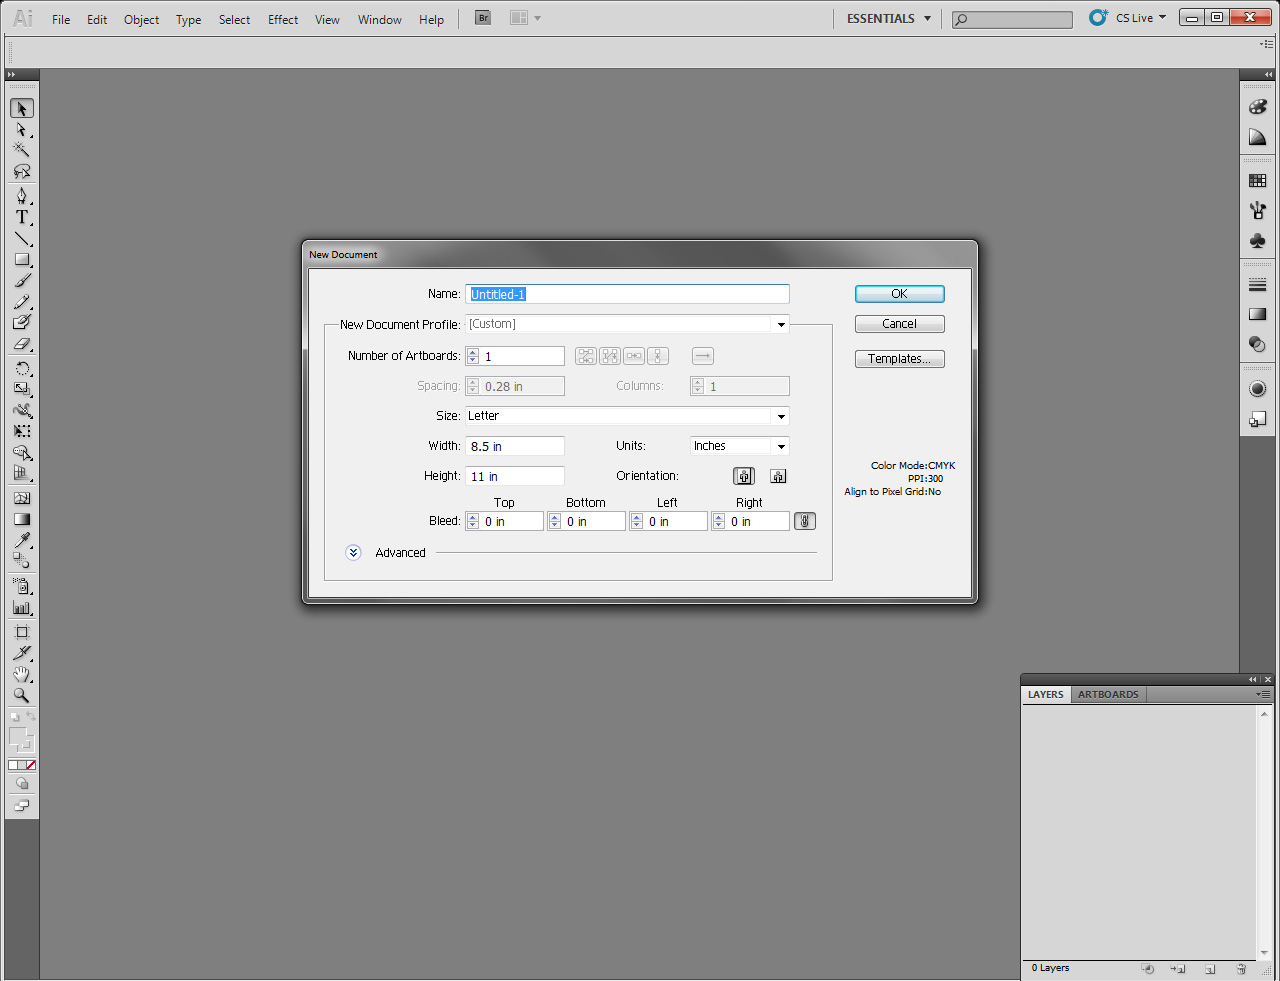Click the Create New Layer icon
Image resolution: width=1280 pixels, height=981 pixels.
click(1210, 969)
